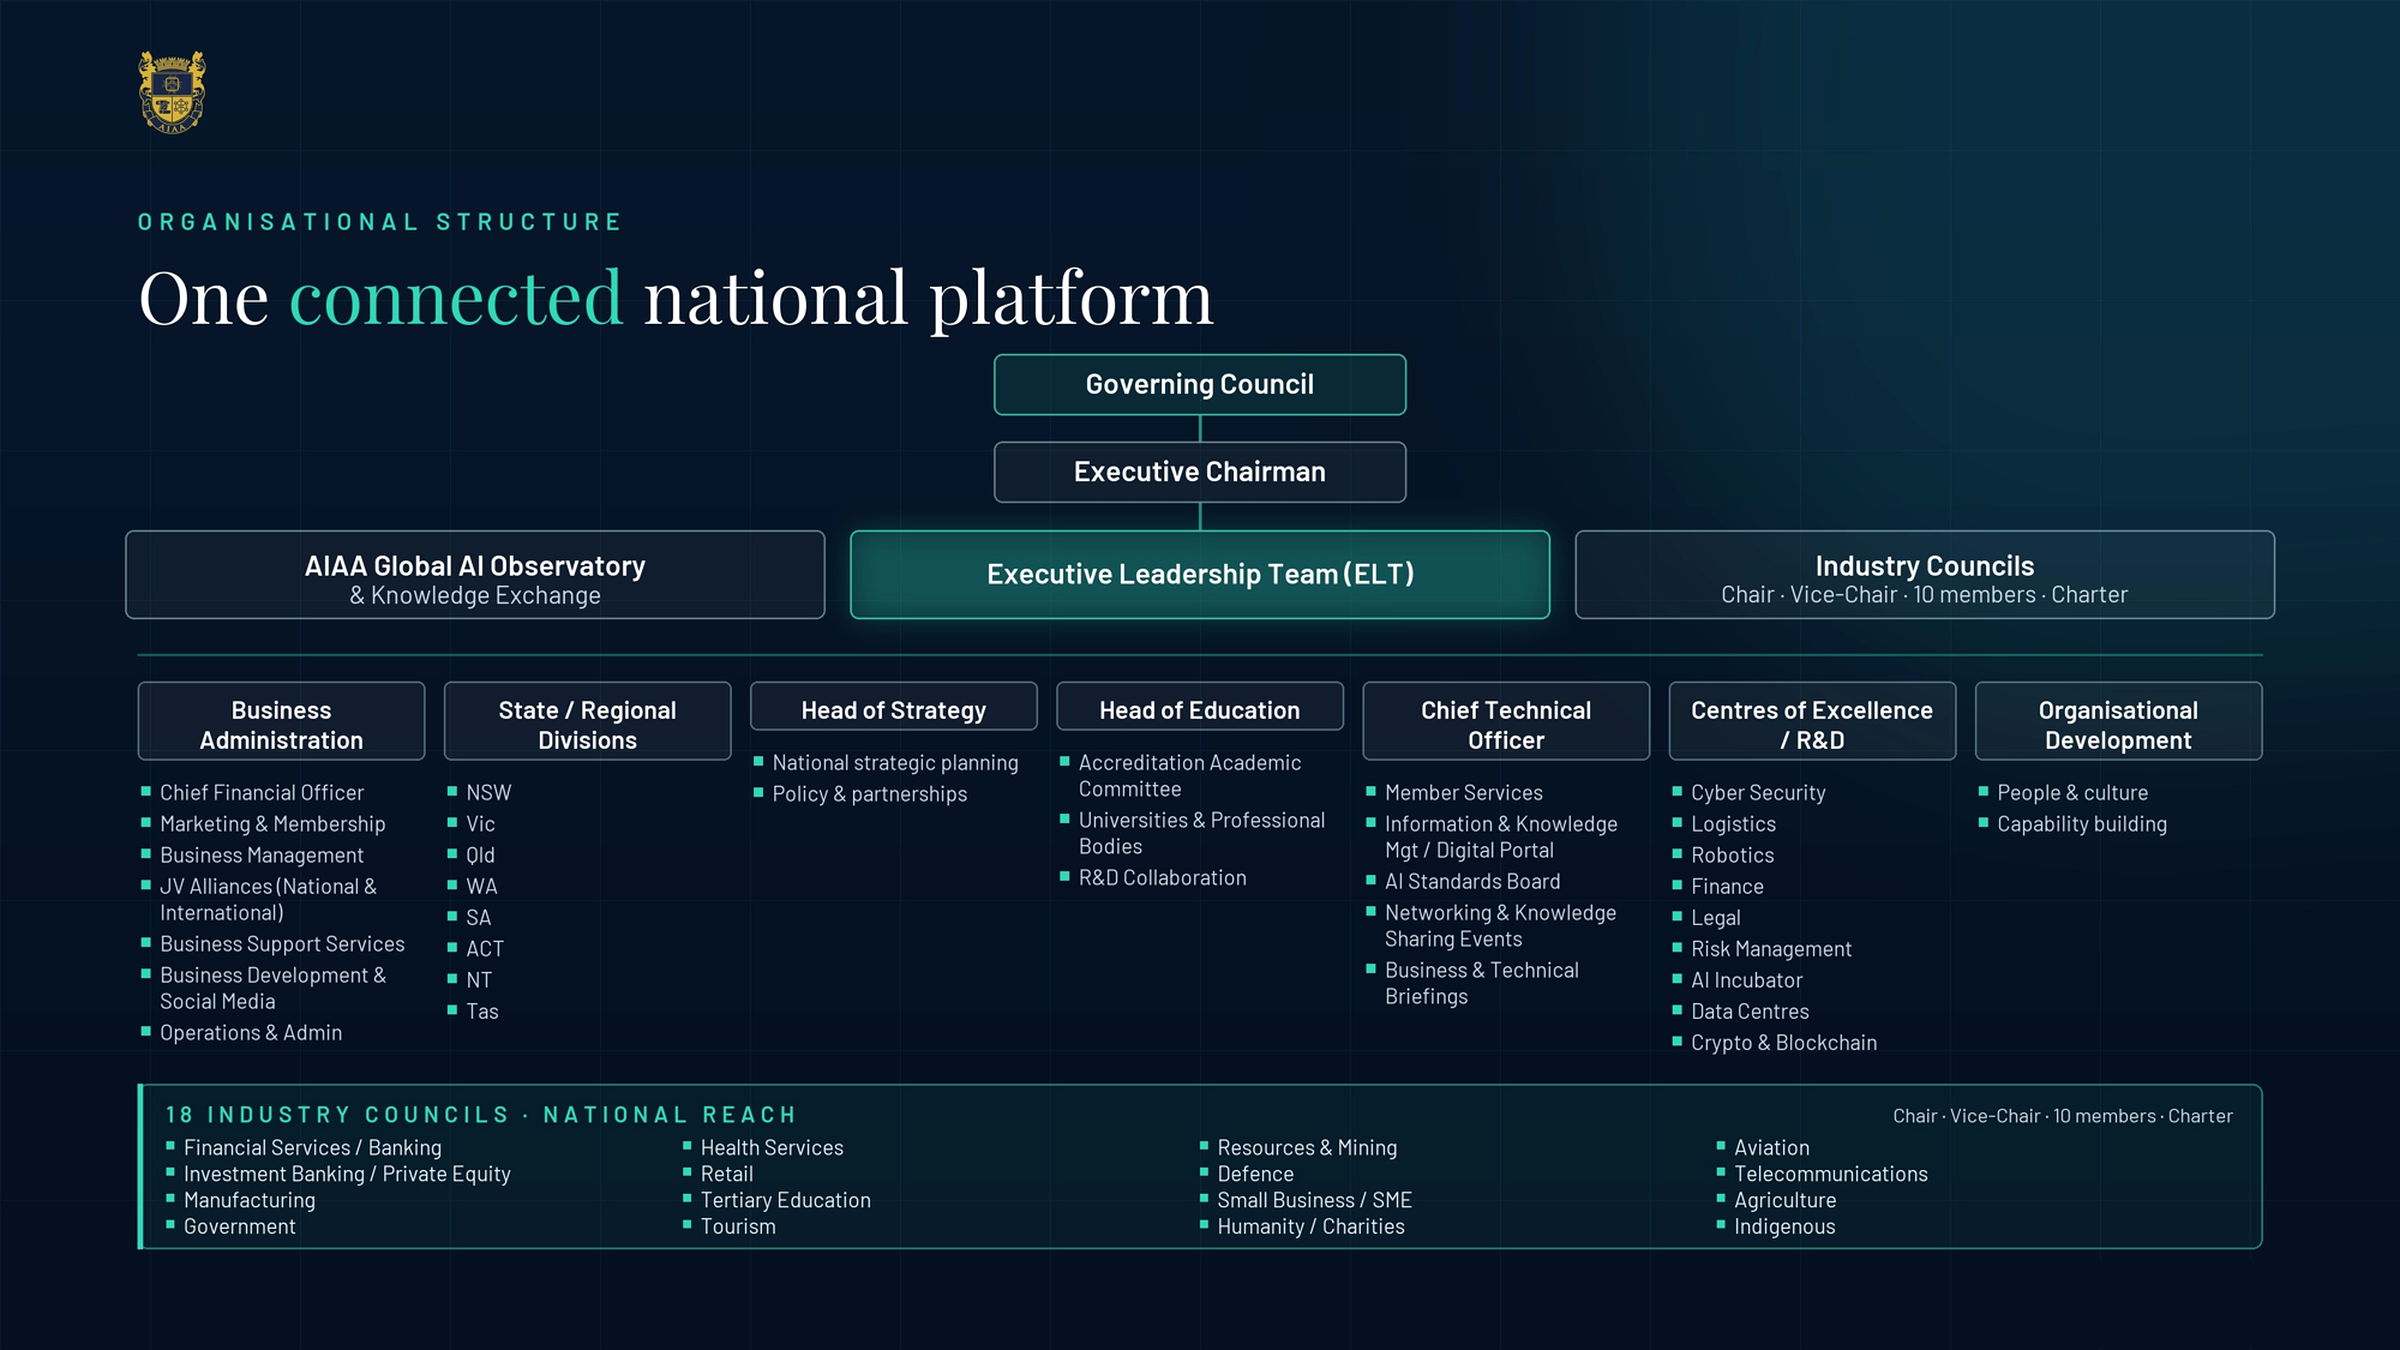Select 'Policy & partnerships' item

pos(870,794)
